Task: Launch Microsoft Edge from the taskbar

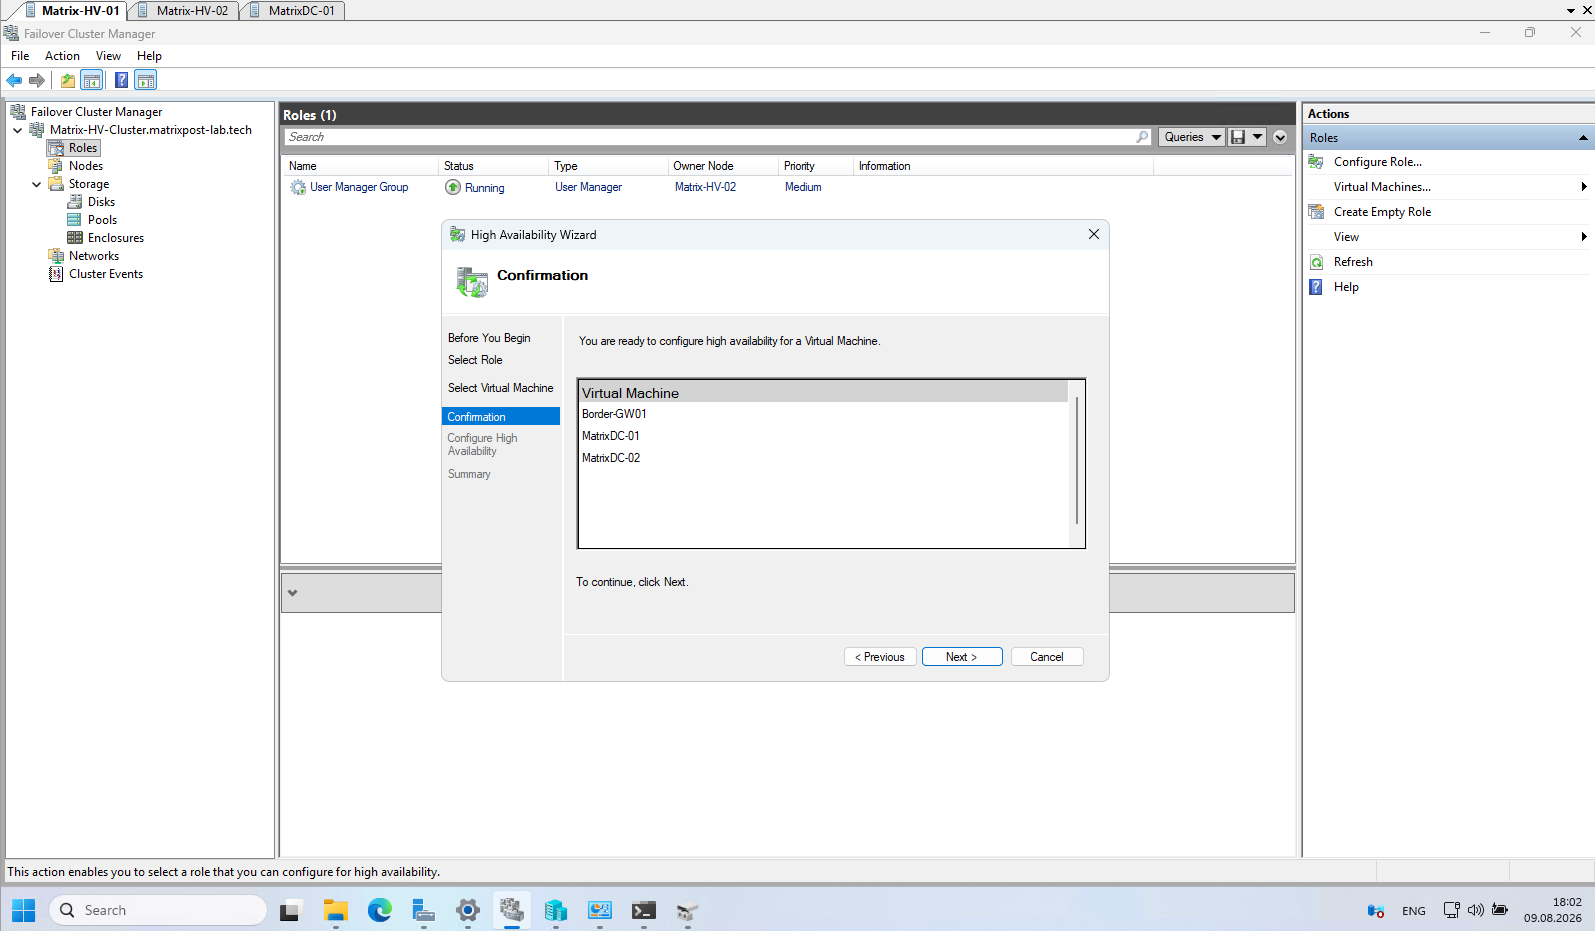Action: pos(380,910)
